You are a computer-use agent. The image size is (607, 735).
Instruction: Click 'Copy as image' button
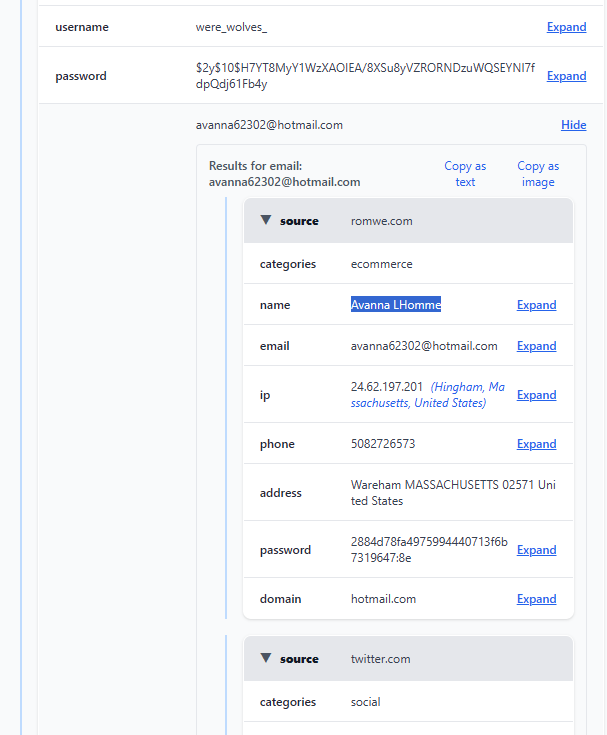(538, 174)
